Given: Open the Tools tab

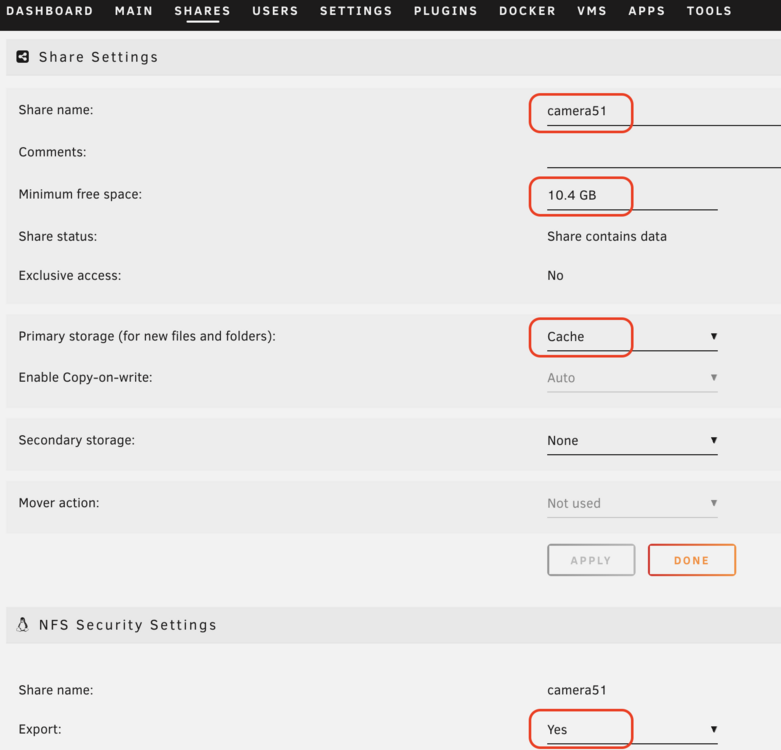Looking at the screenshot, I should click(709, 11).
